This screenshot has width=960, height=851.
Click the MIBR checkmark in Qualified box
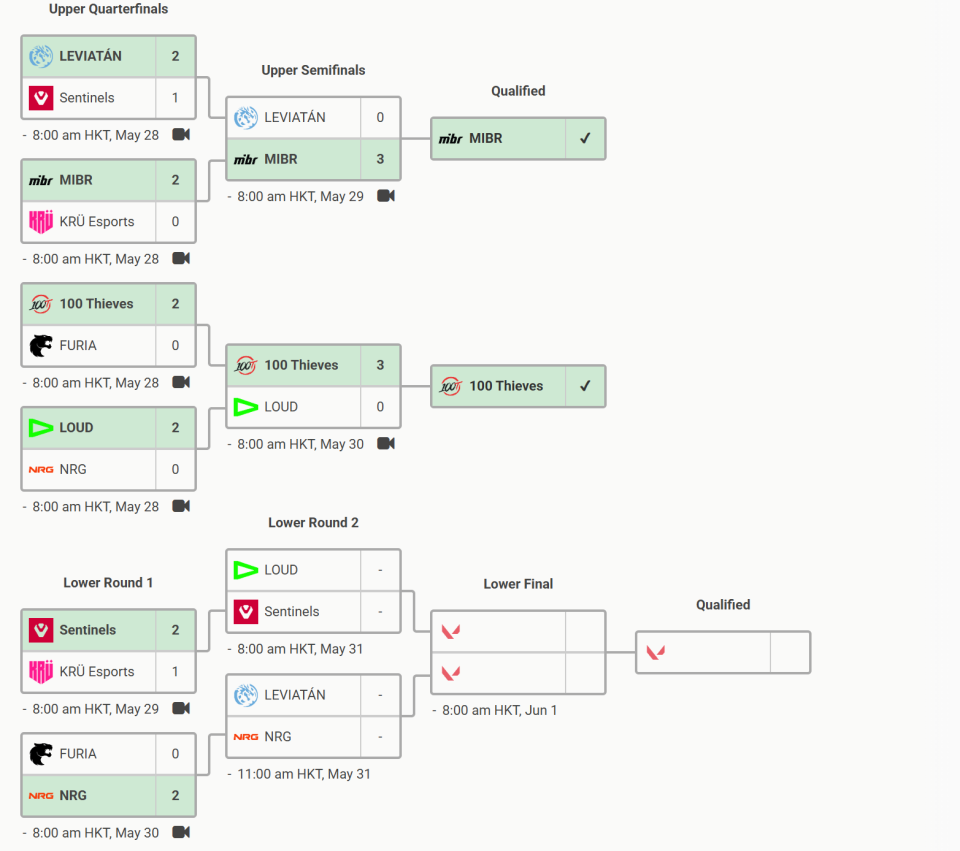[585, 138]
